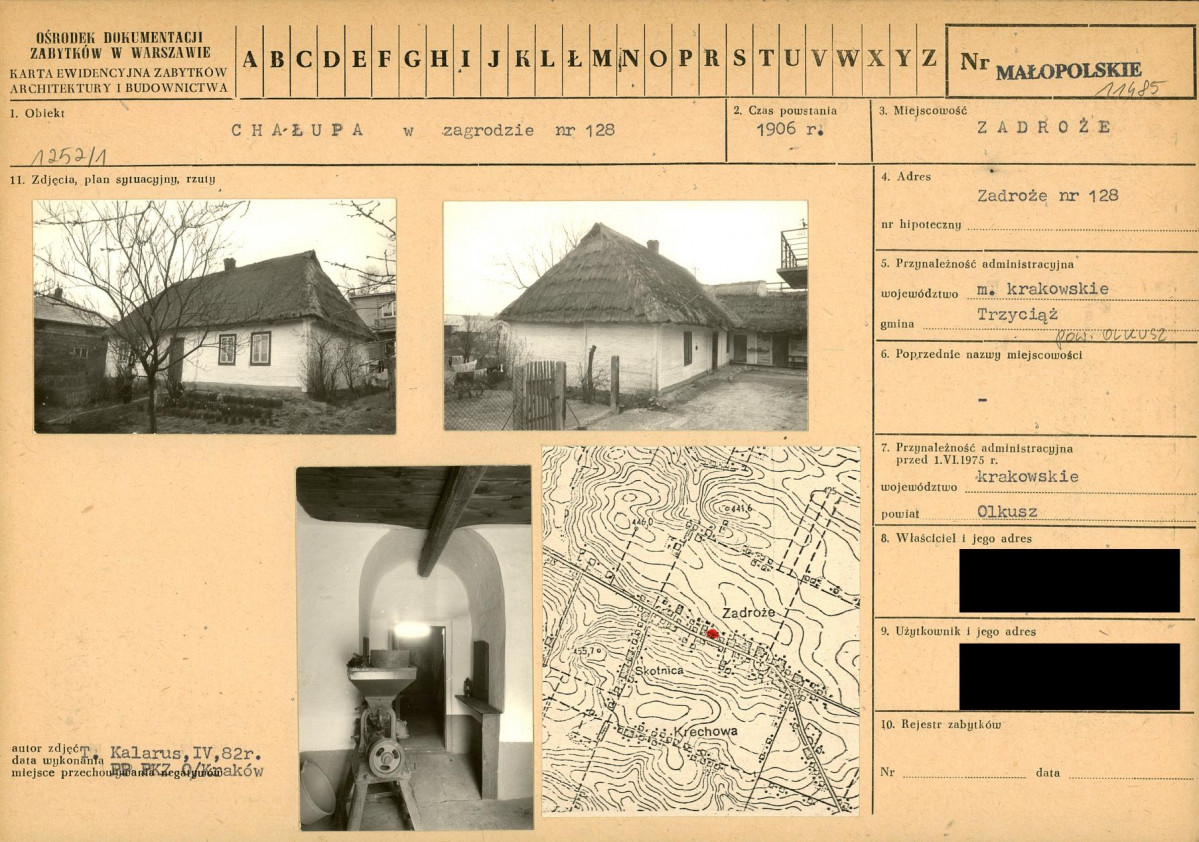This screenshot has height=842, width=1199.
Task: Click the Zadroże situational map
Action: [x=700, y=630]
